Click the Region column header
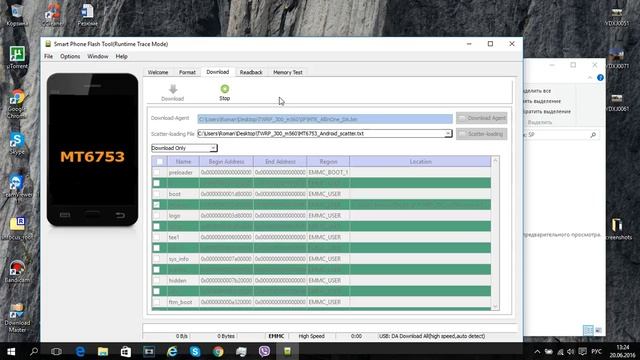Screen dimensions: 640x360 tap(328, 162)
